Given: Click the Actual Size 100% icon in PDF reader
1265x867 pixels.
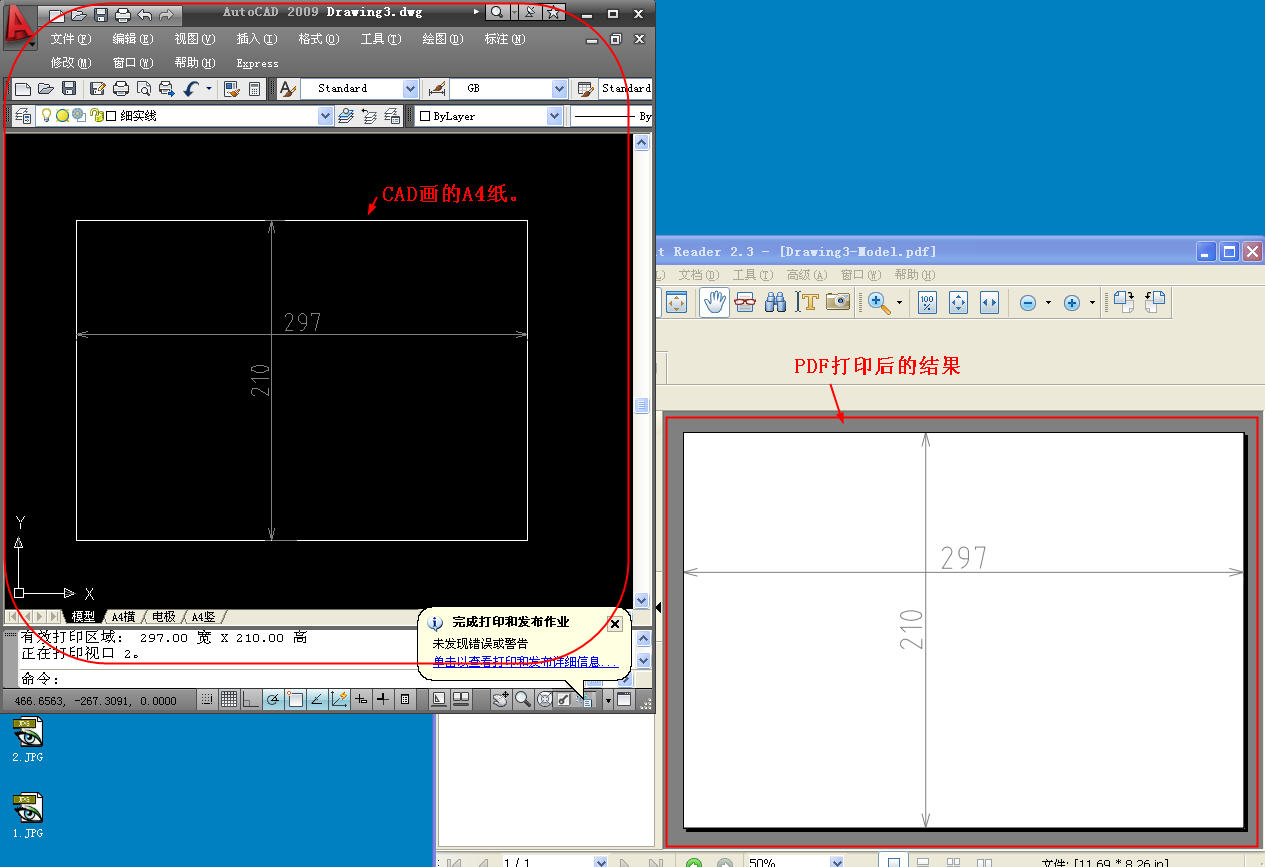Looking at the screenshot, I should point(927,303).
